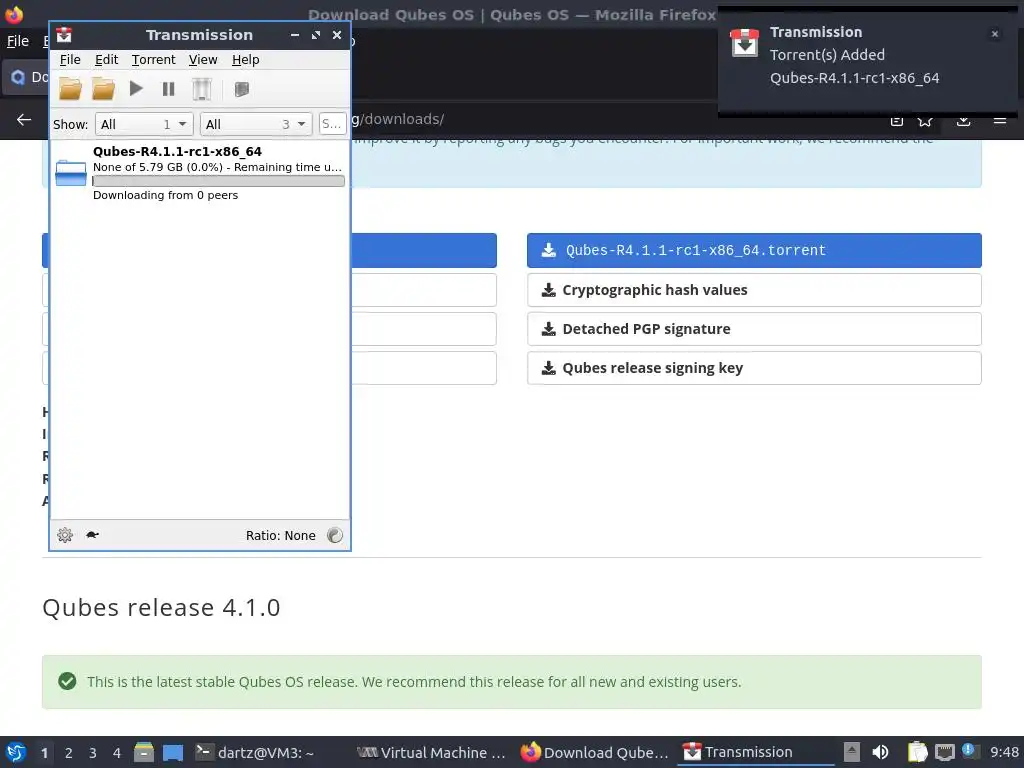Open Firefox File menu

click(18, 41)
